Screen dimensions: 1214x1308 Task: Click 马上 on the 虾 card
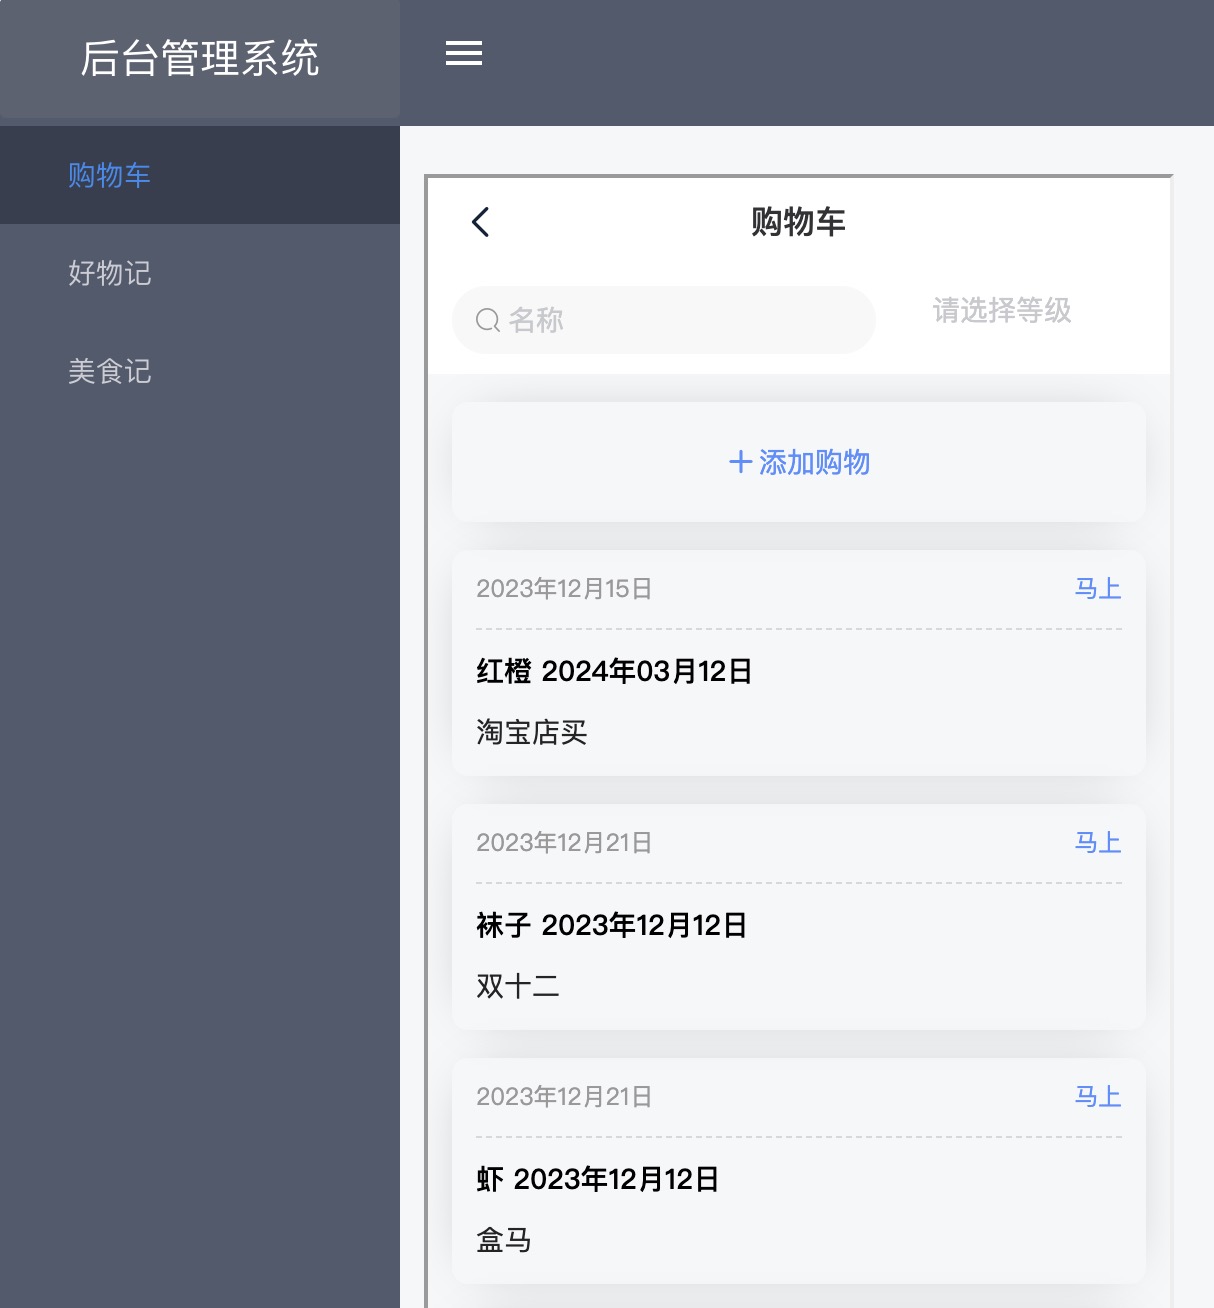point(1098,1096)
